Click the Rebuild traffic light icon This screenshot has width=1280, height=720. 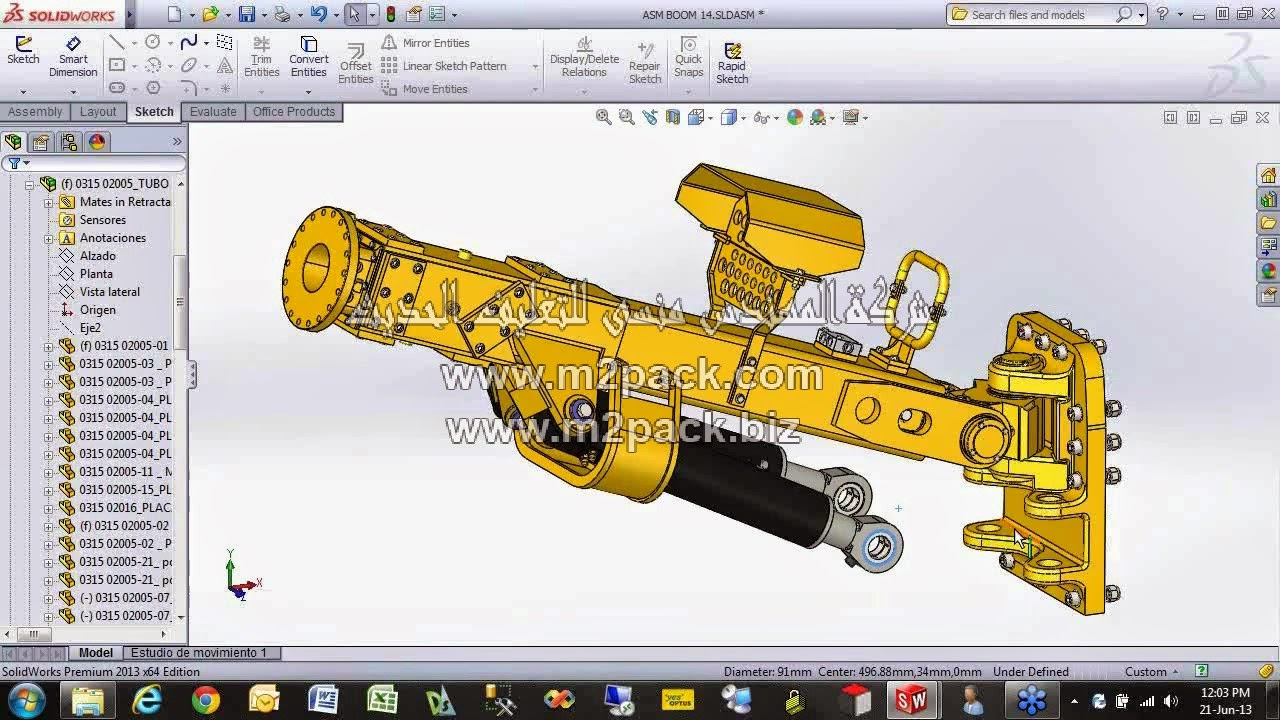[x=390, y=14]
